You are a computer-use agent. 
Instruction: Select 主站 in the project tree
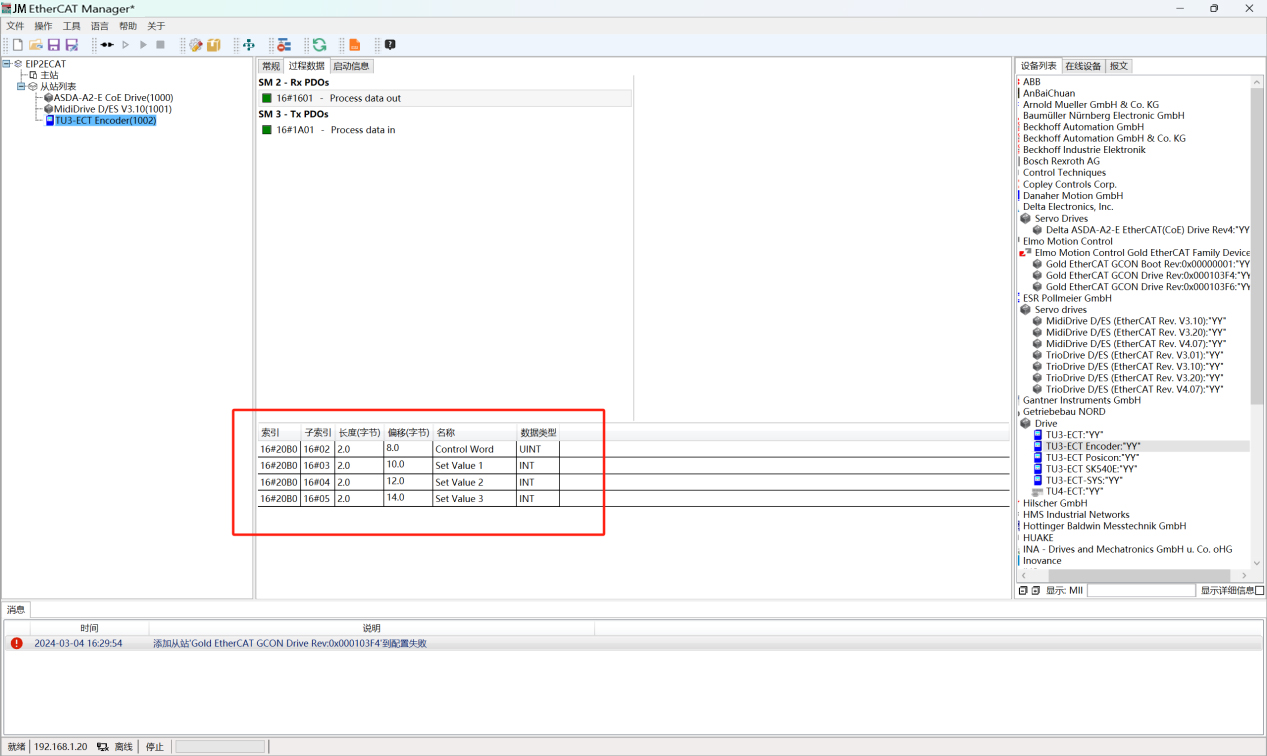49,75
